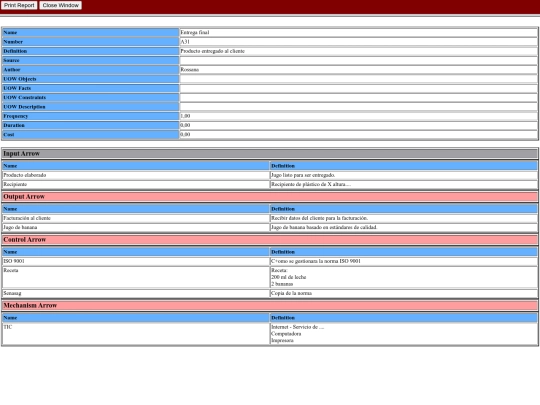
Task: Click the 'UOW Constraints' label
Action: (24, 97)
